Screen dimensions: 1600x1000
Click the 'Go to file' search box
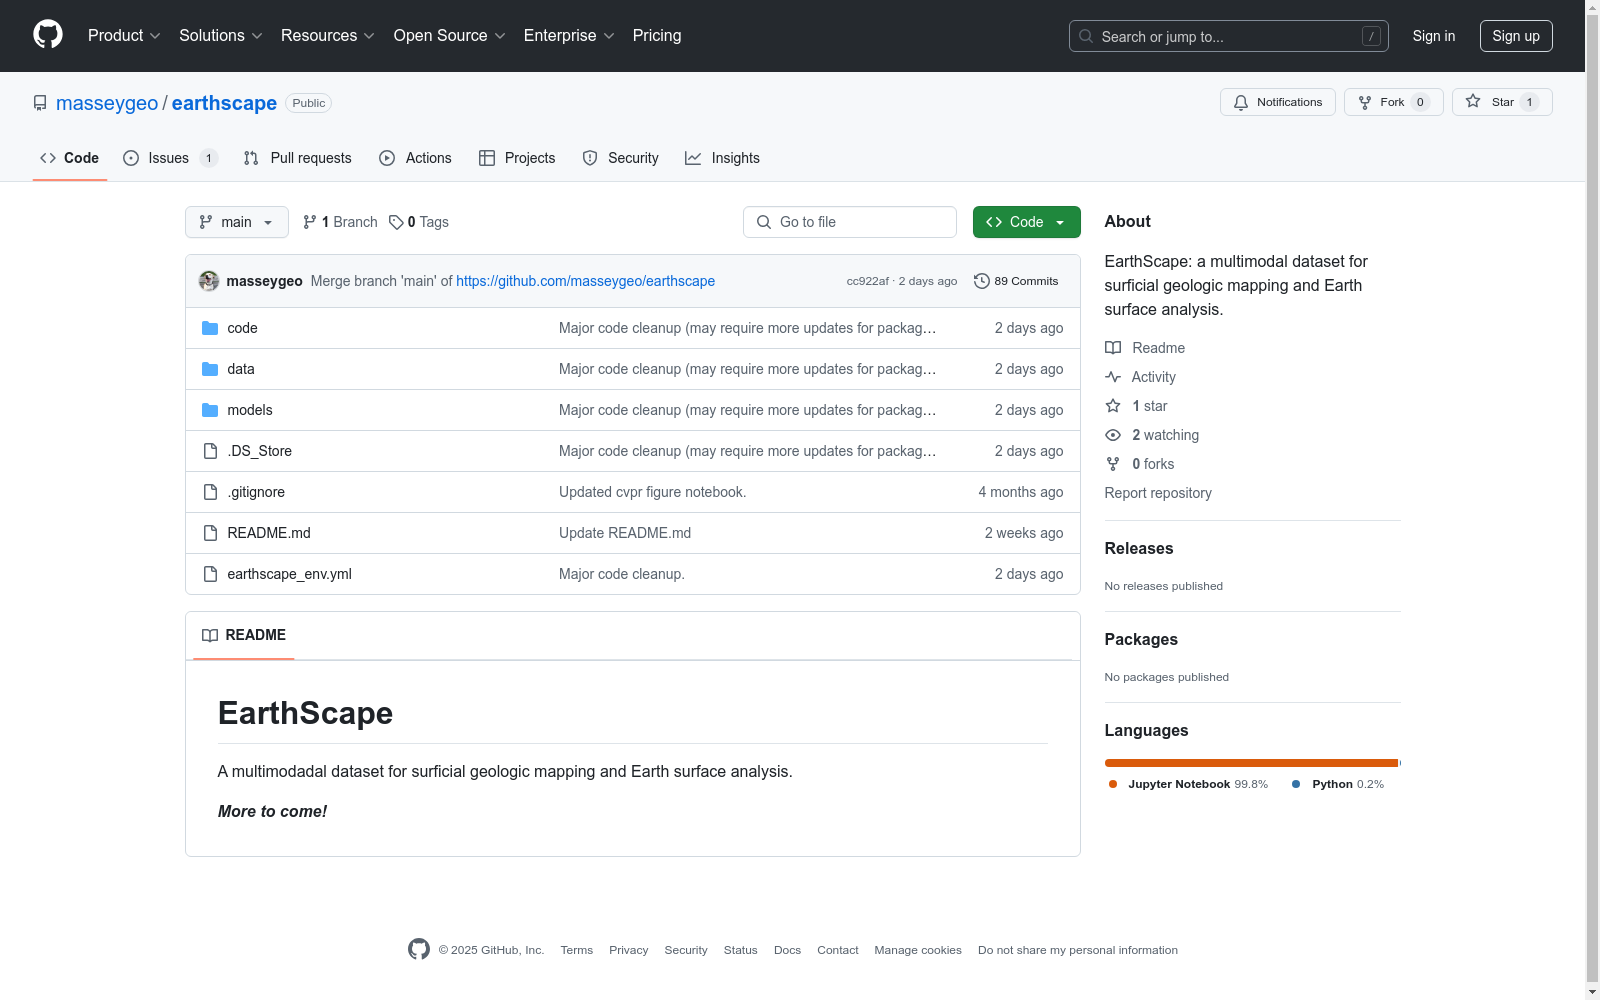[850, 222]
